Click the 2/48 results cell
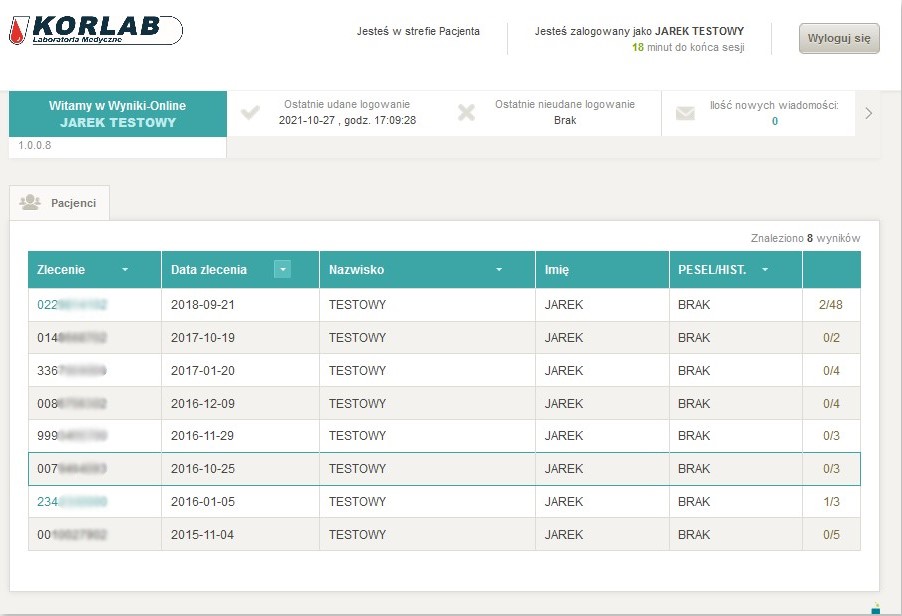Viewport: 902px width, 616px height. click(x=830, y=305)
